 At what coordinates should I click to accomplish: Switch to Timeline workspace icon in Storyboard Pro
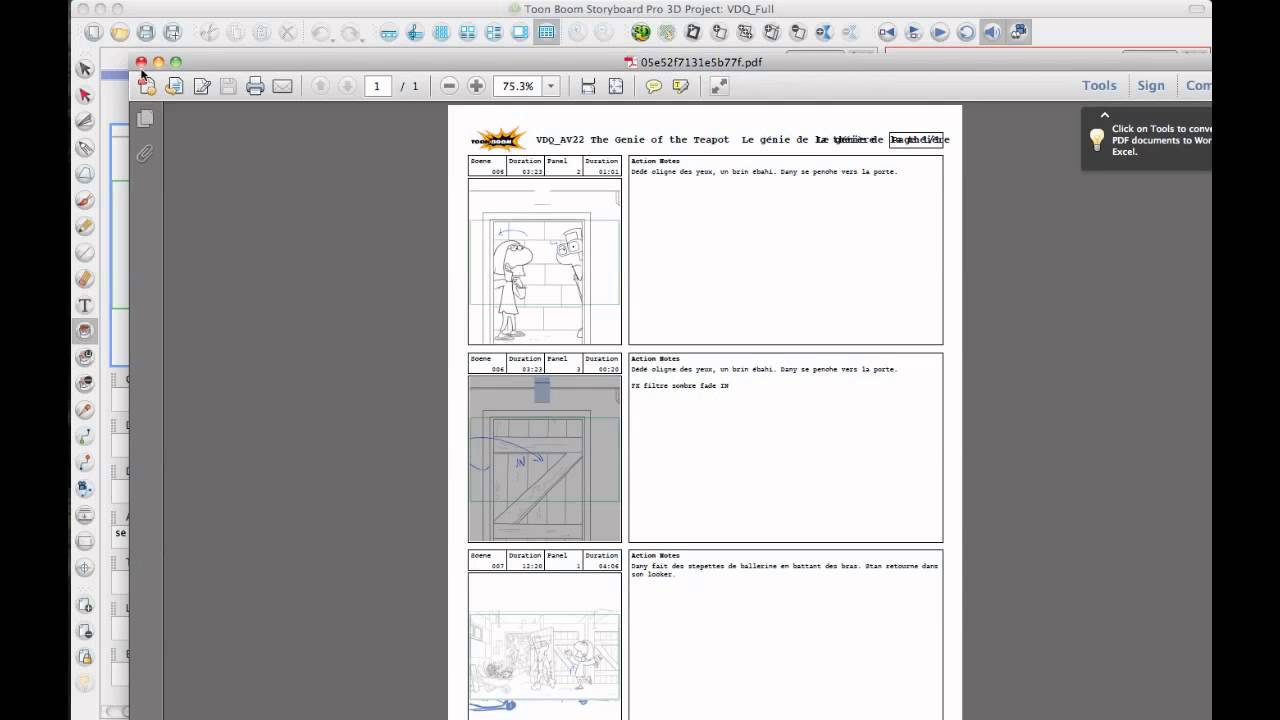pos(389,33)
